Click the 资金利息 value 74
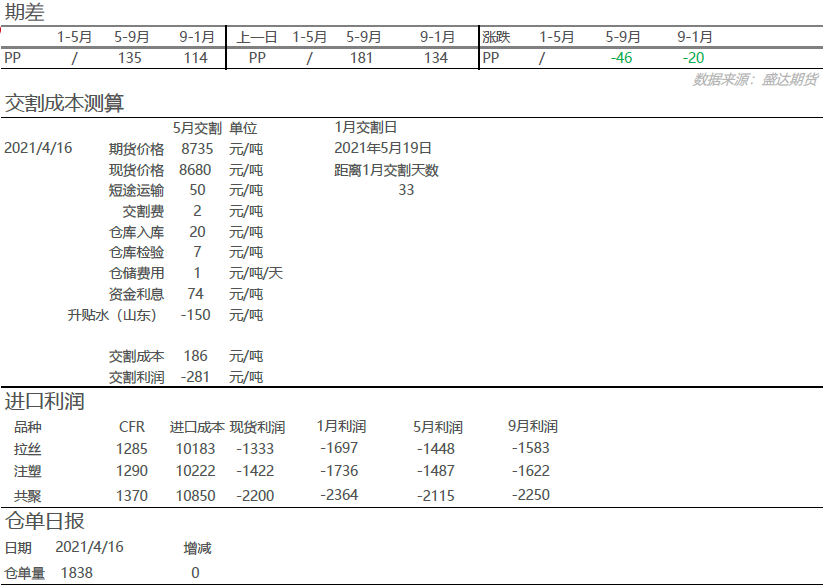The width and height of the screenshot is (824, 586). [196, 294]
